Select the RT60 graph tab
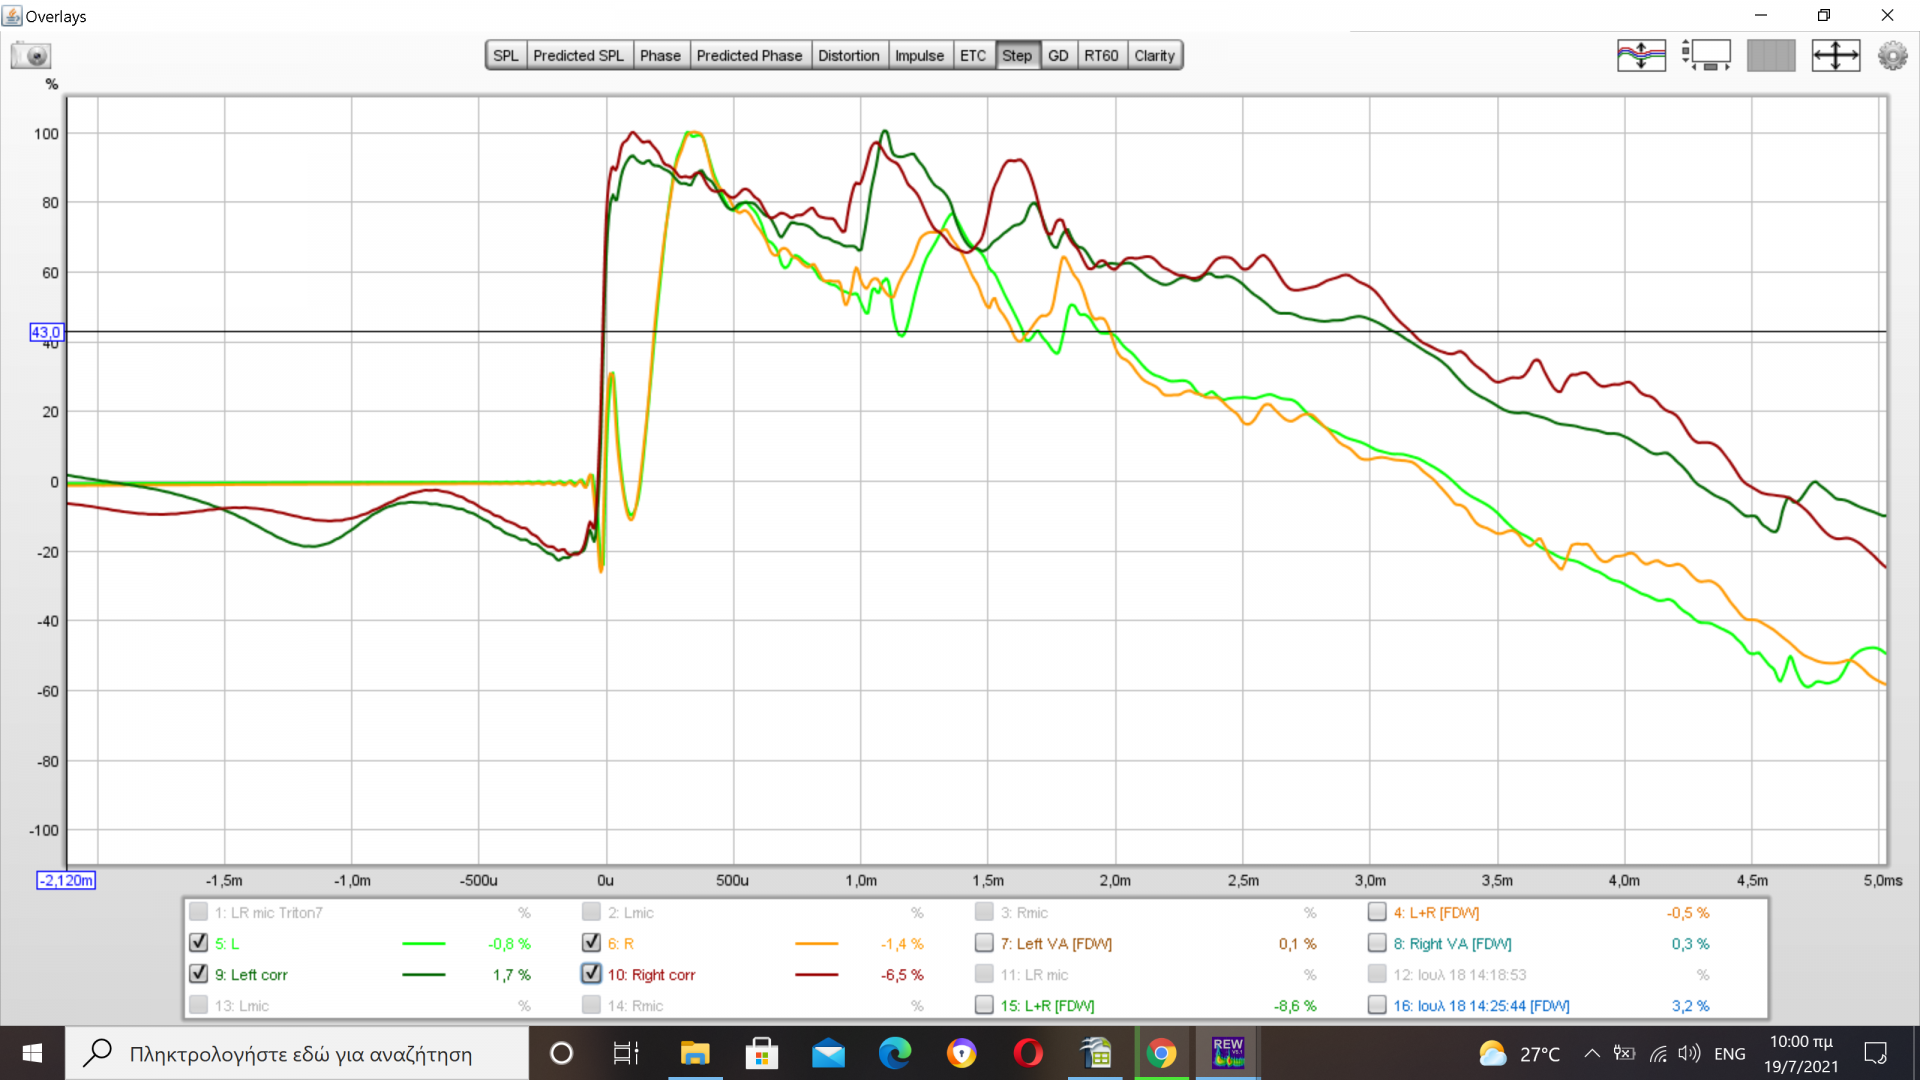 point(1101,56)
